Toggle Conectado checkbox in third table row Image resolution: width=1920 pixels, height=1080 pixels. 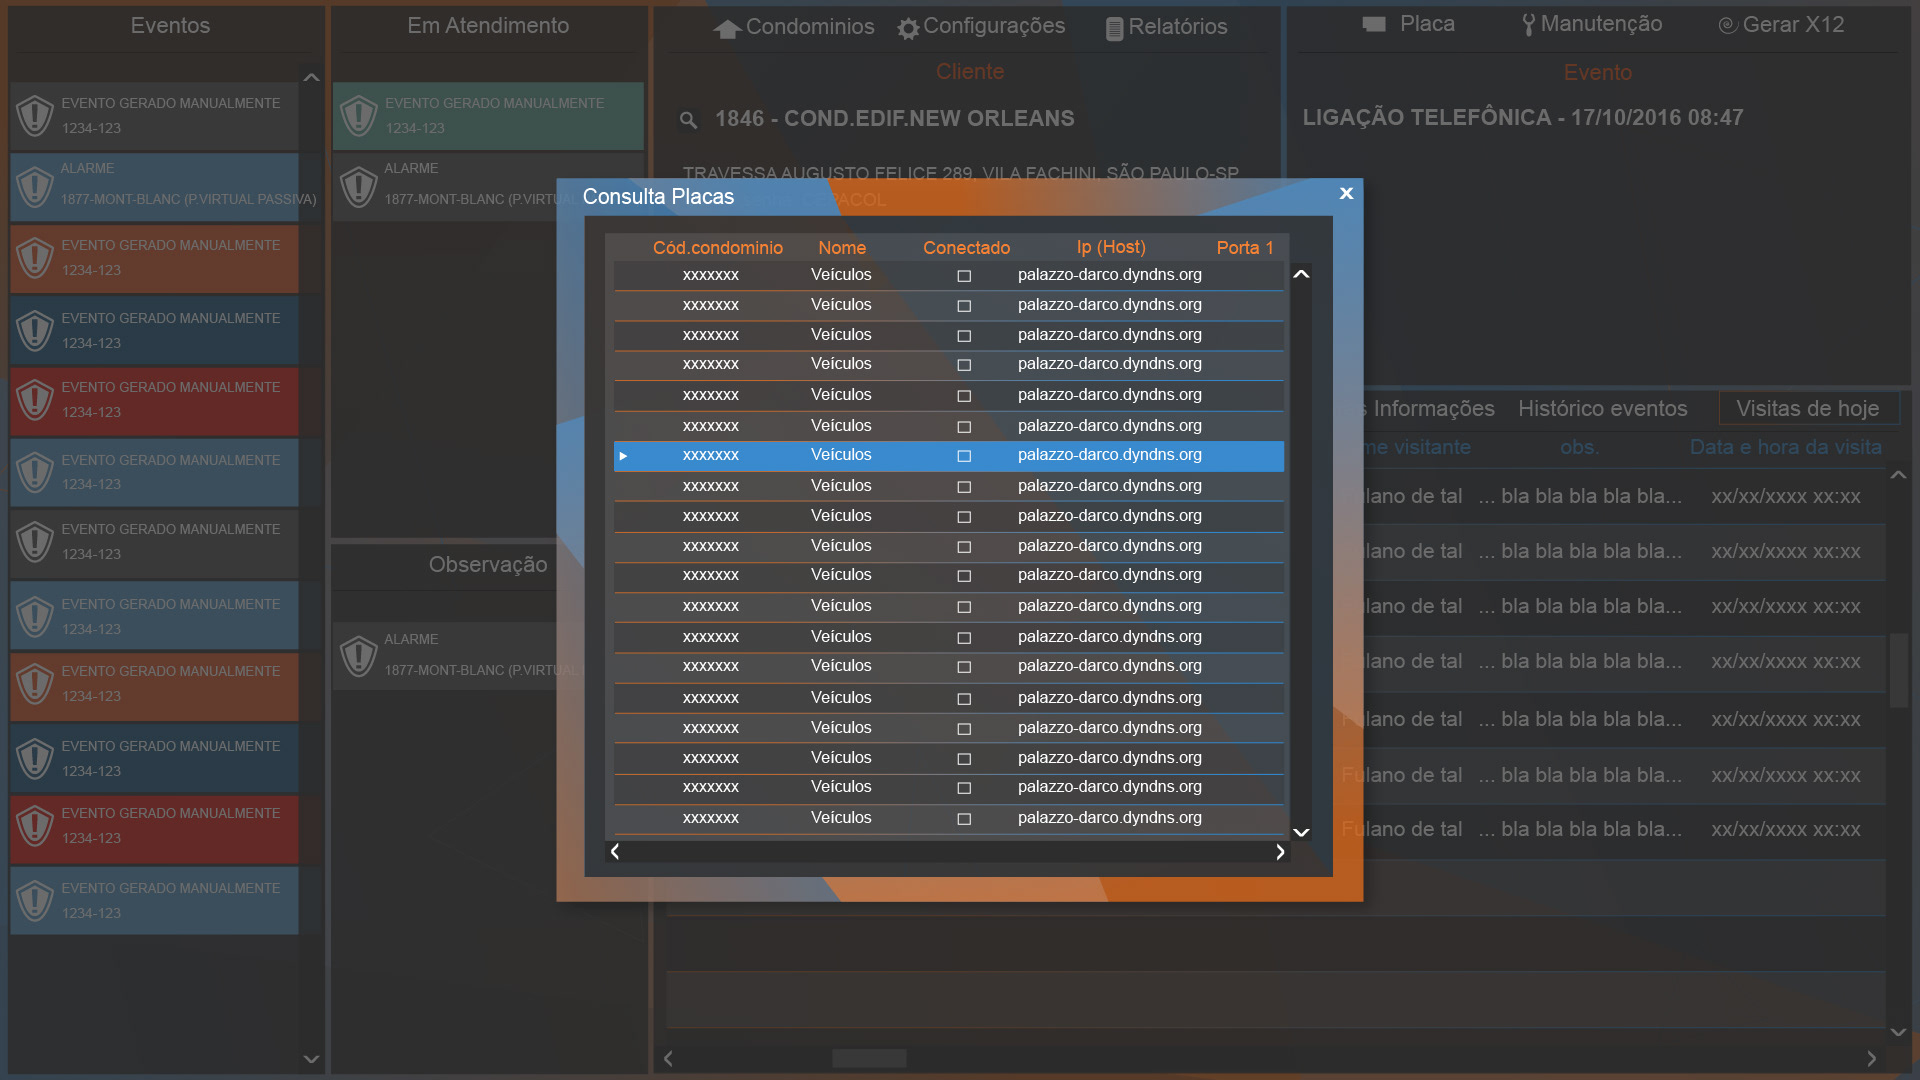coord(964,336)
